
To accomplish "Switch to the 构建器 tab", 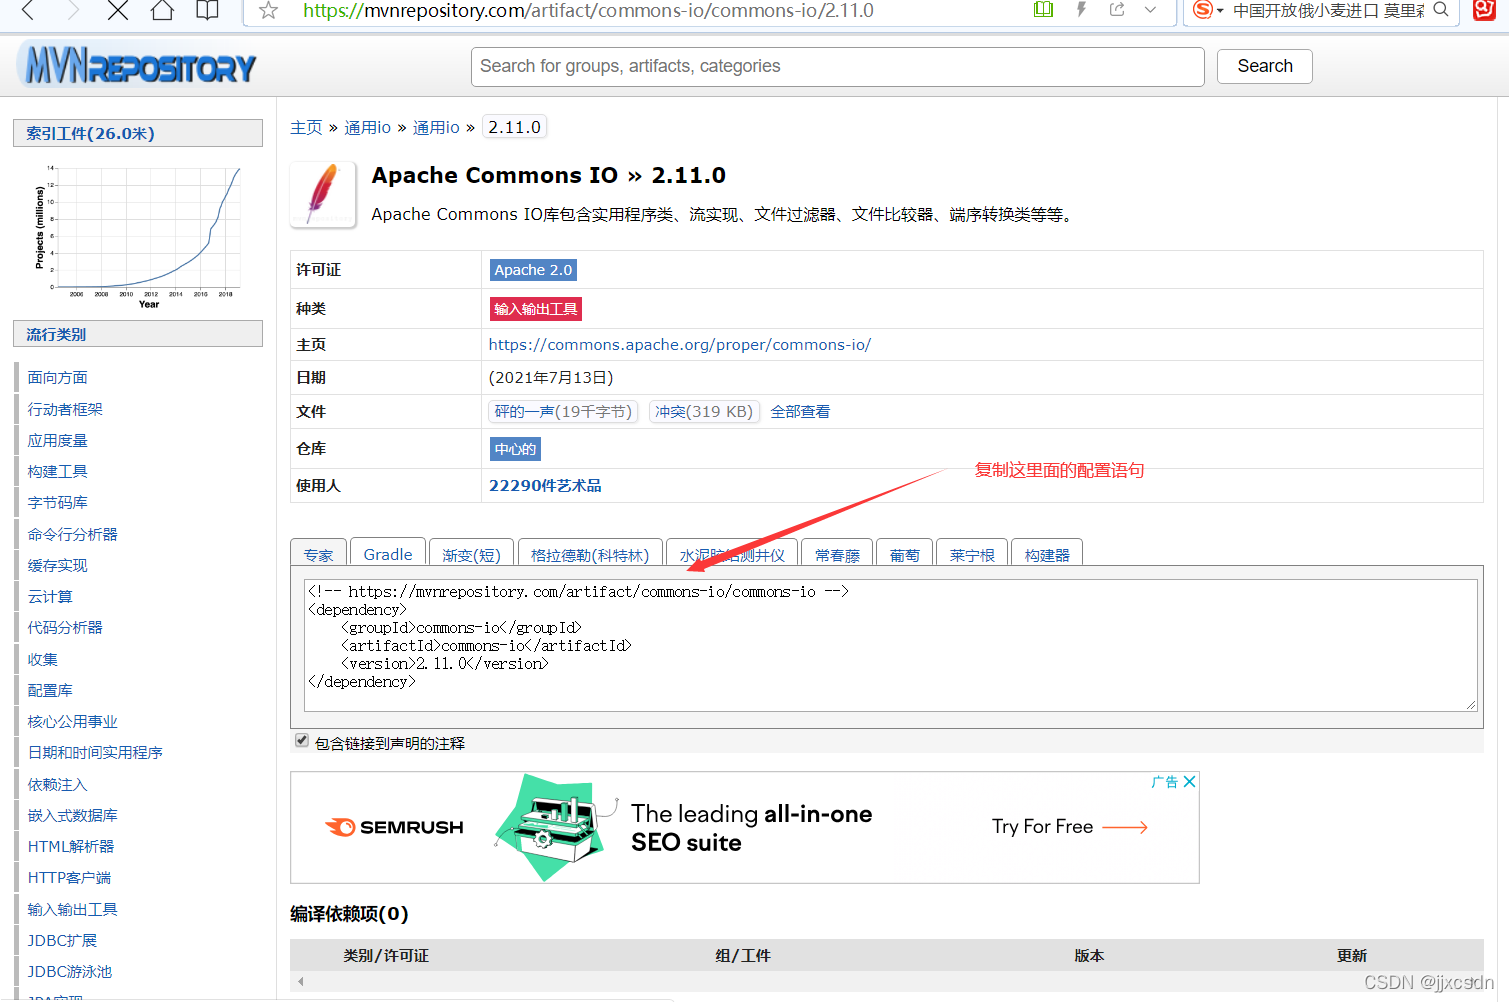I will point(1047,554).
